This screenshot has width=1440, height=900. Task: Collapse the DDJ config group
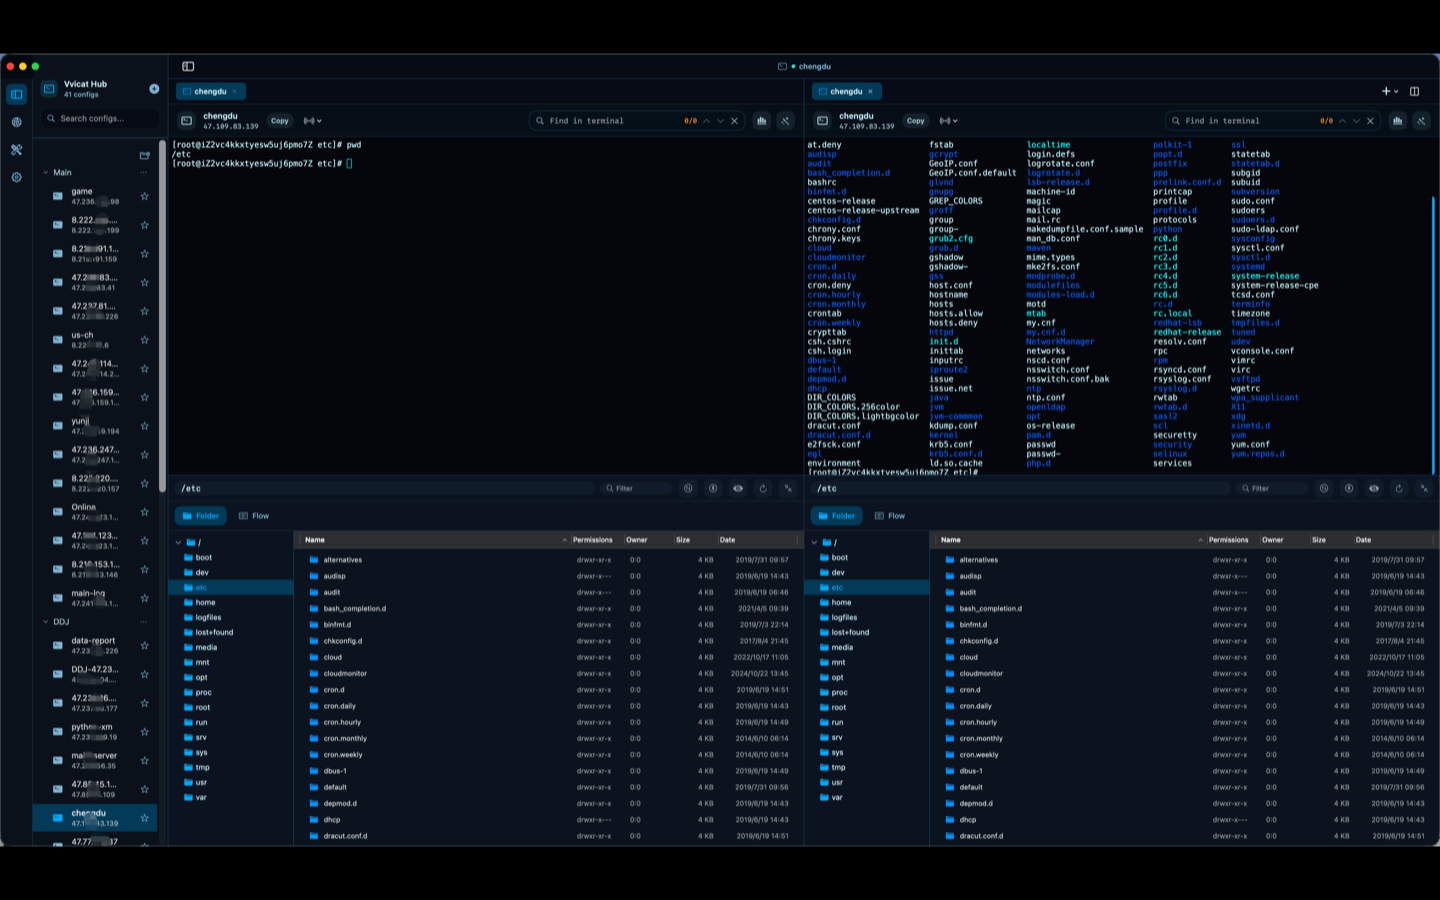(x=45, y=621)
